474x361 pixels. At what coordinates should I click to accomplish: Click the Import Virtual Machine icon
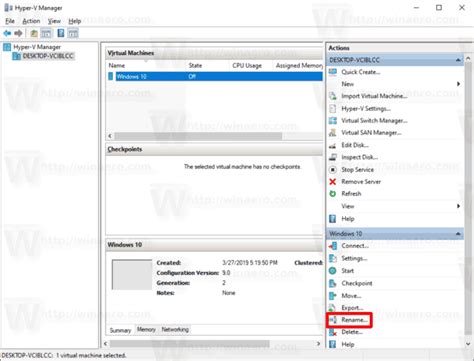pyautogui.click(x=333, y=96)
